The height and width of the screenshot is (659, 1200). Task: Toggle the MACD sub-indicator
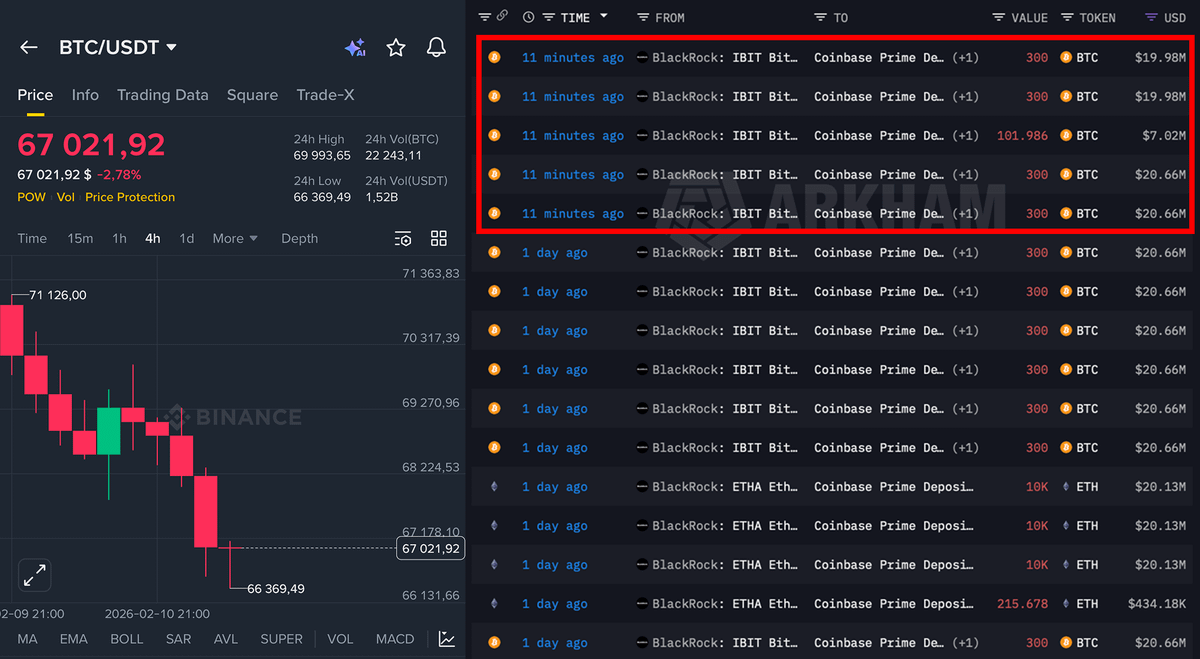click(395, 639)
